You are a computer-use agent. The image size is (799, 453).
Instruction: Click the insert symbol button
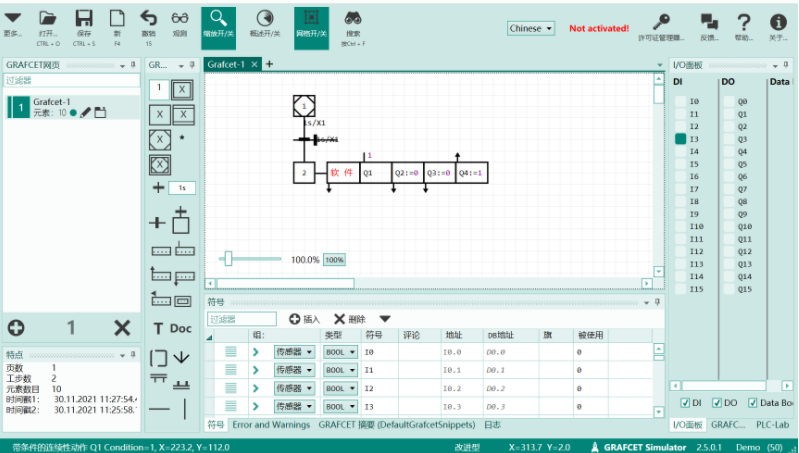[x=304, y=319]
